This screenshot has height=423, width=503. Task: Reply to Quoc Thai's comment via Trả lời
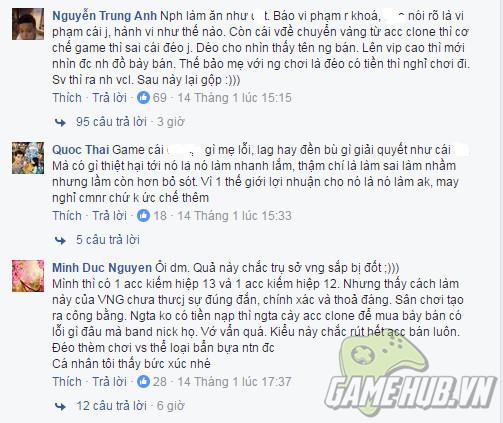coord(109,216)
